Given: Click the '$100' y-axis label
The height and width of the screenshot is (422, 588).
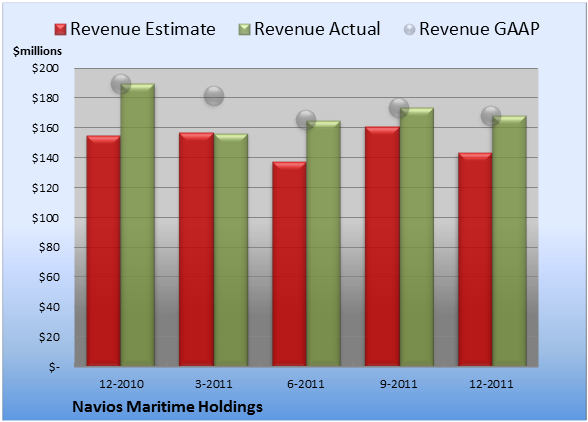Looking at the screenshot, I should click(x=45, y=218).
